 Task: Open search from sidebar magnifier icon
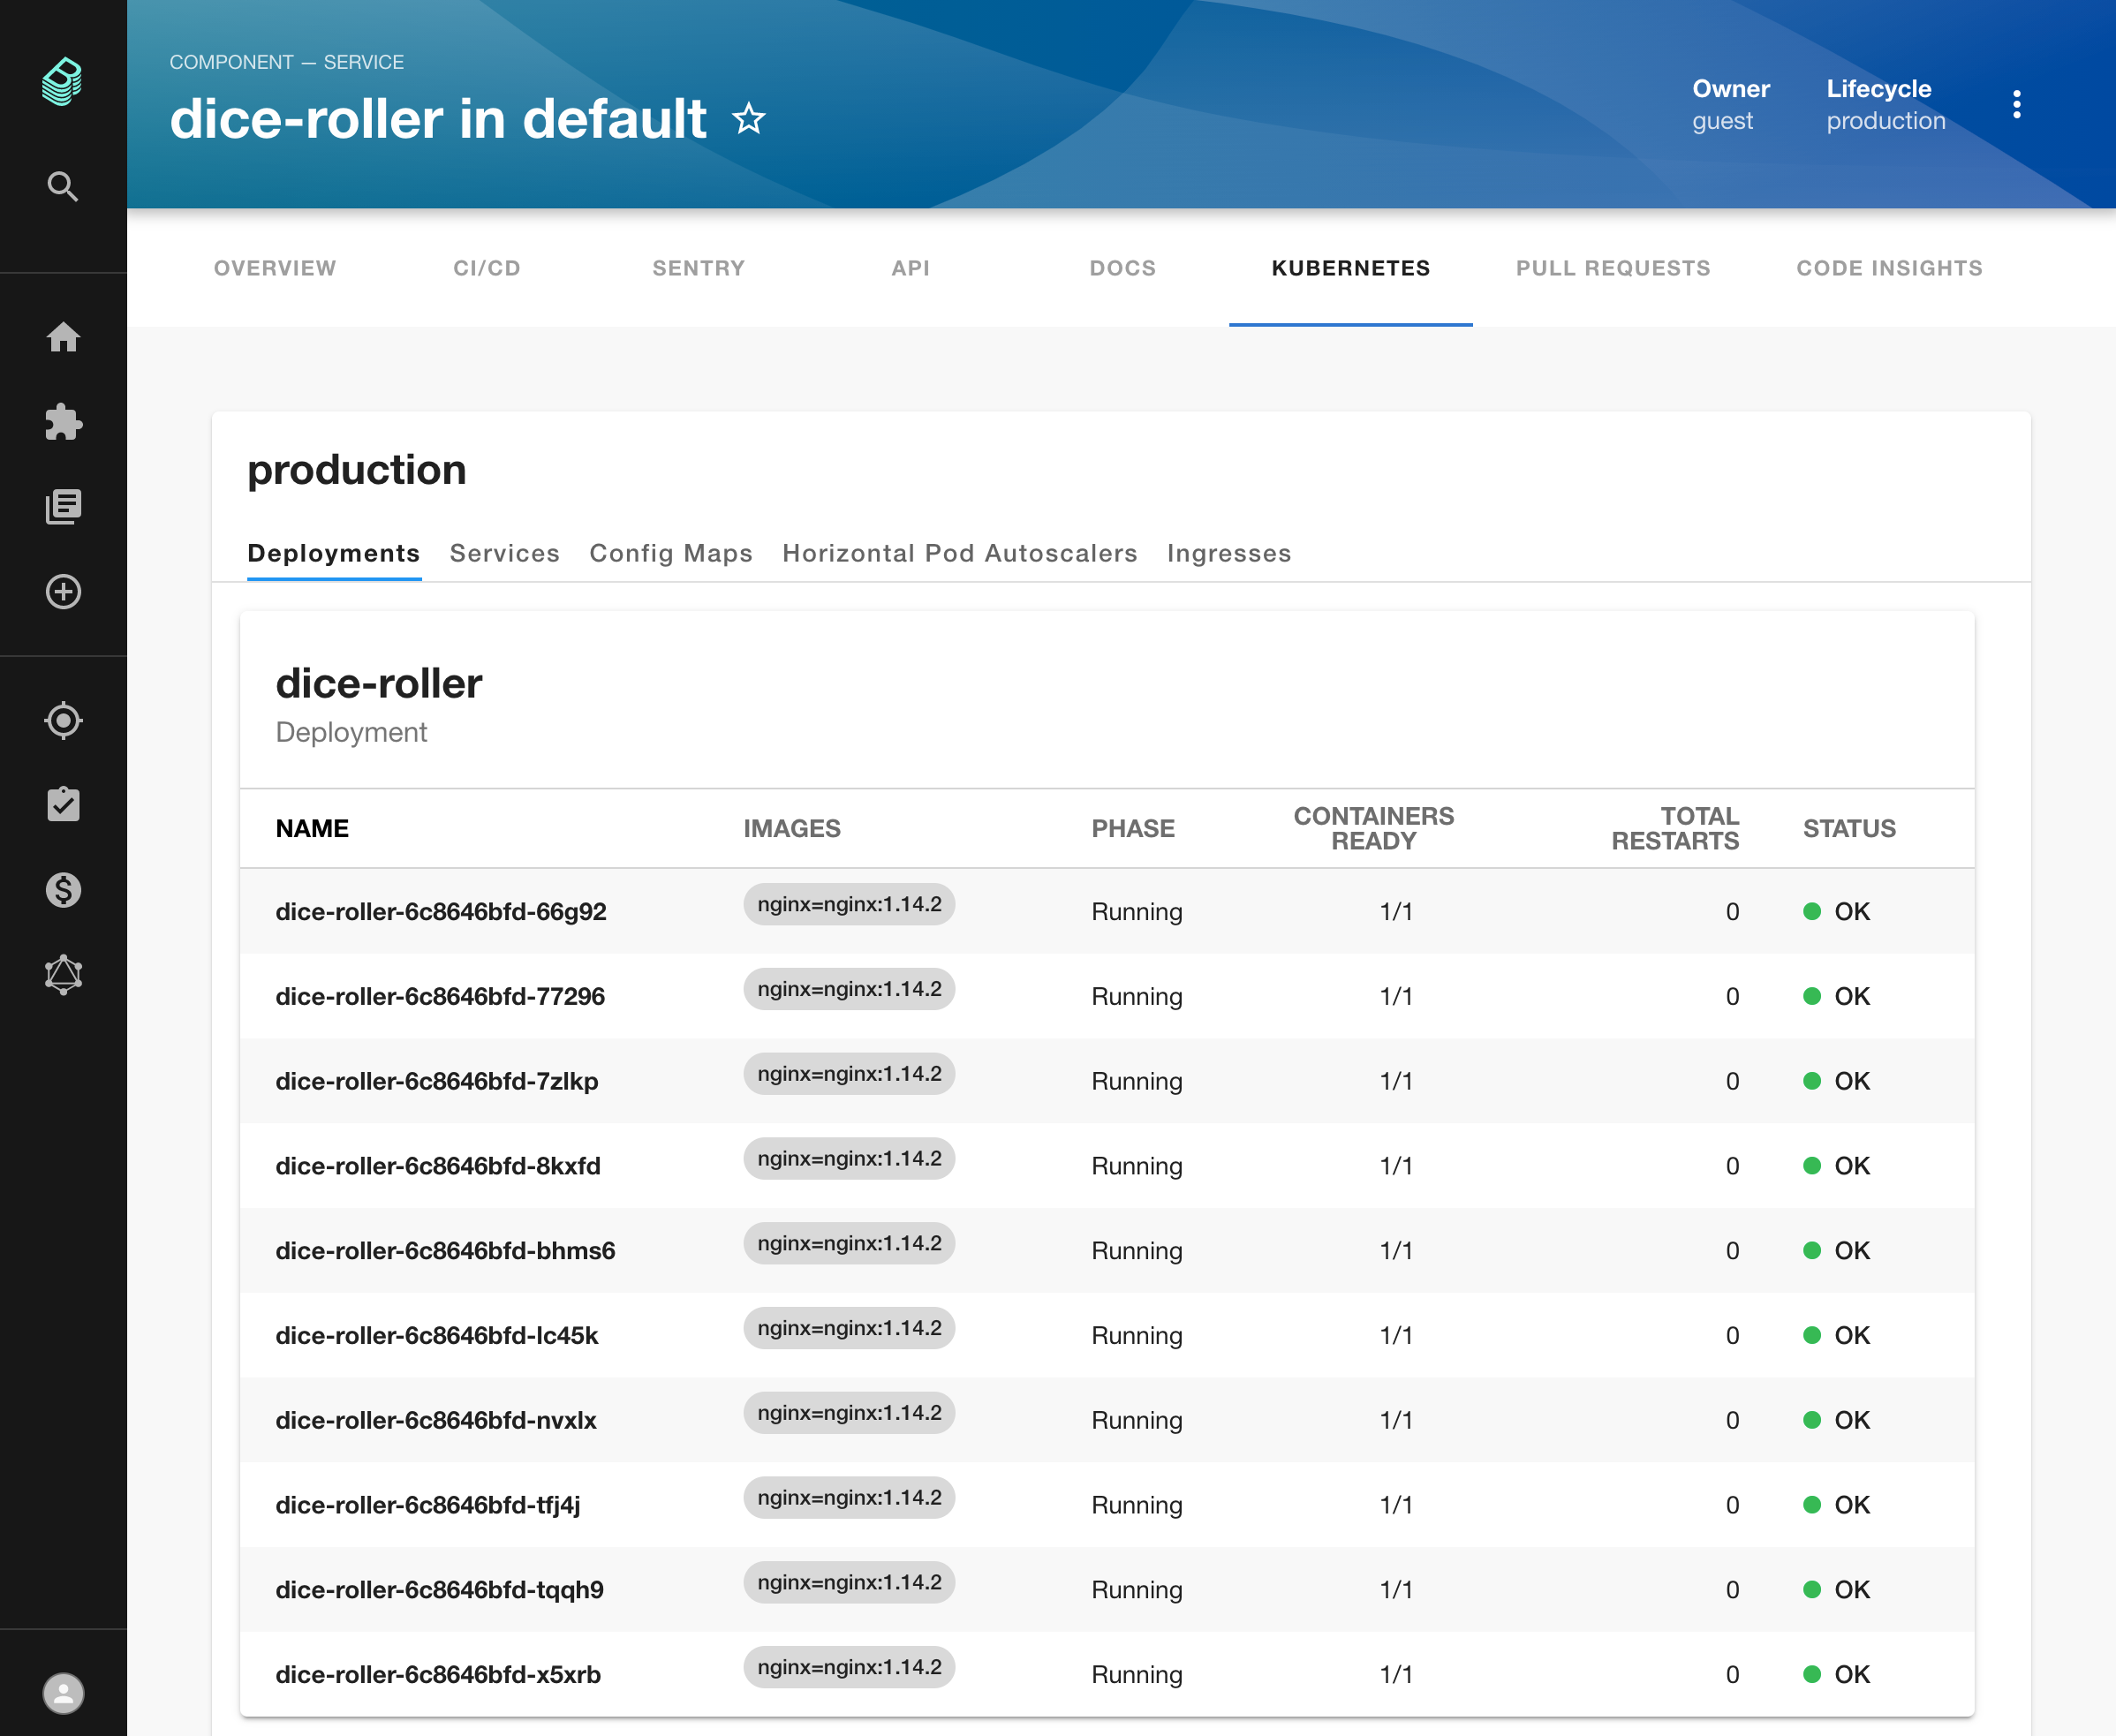(x=62, y=186)
